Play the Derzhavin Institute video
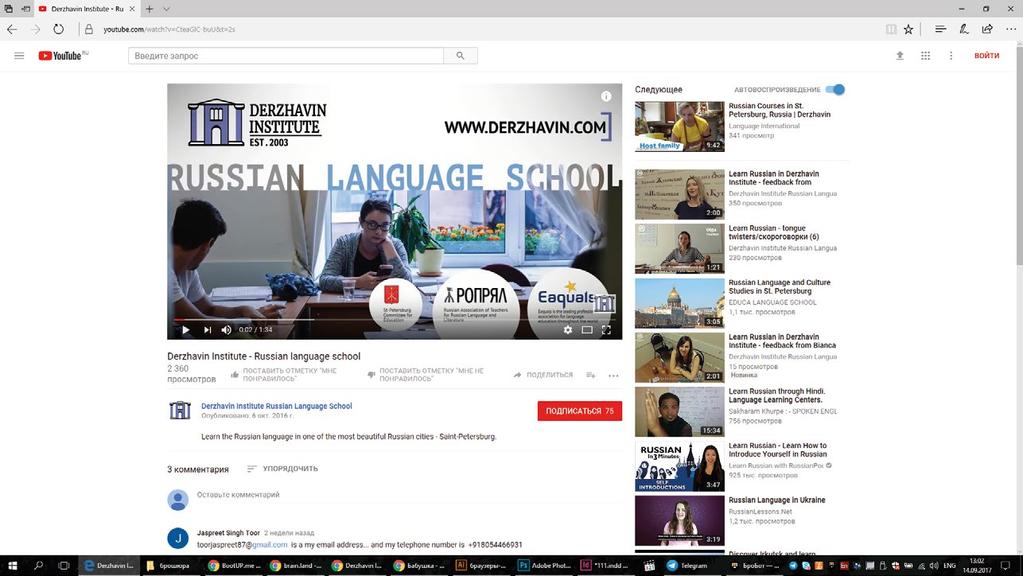Viewport: 1023px width, 576px height. pyautogui.click(x=186, y=330)
